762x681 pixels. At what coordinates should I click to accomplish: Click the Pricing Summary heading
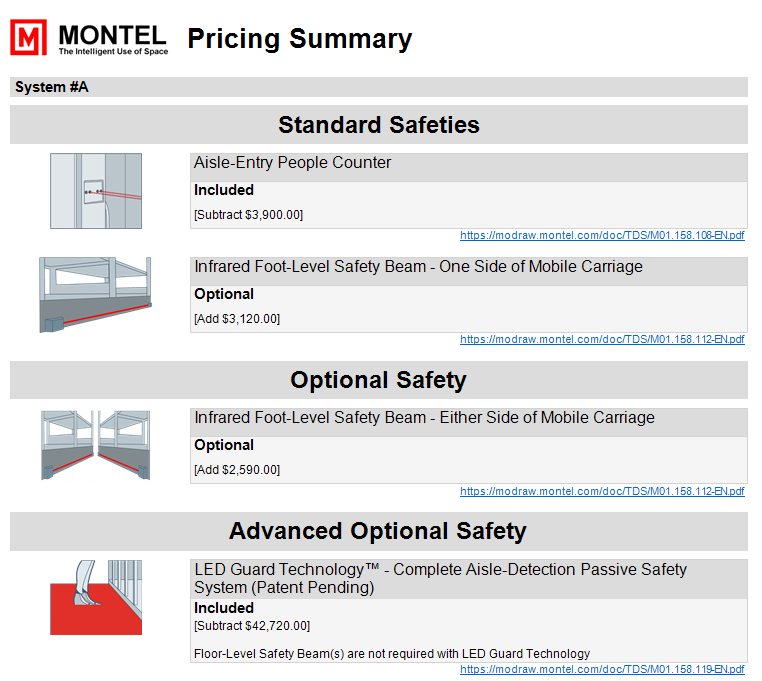pyautogui.click(x=300, y=39)
